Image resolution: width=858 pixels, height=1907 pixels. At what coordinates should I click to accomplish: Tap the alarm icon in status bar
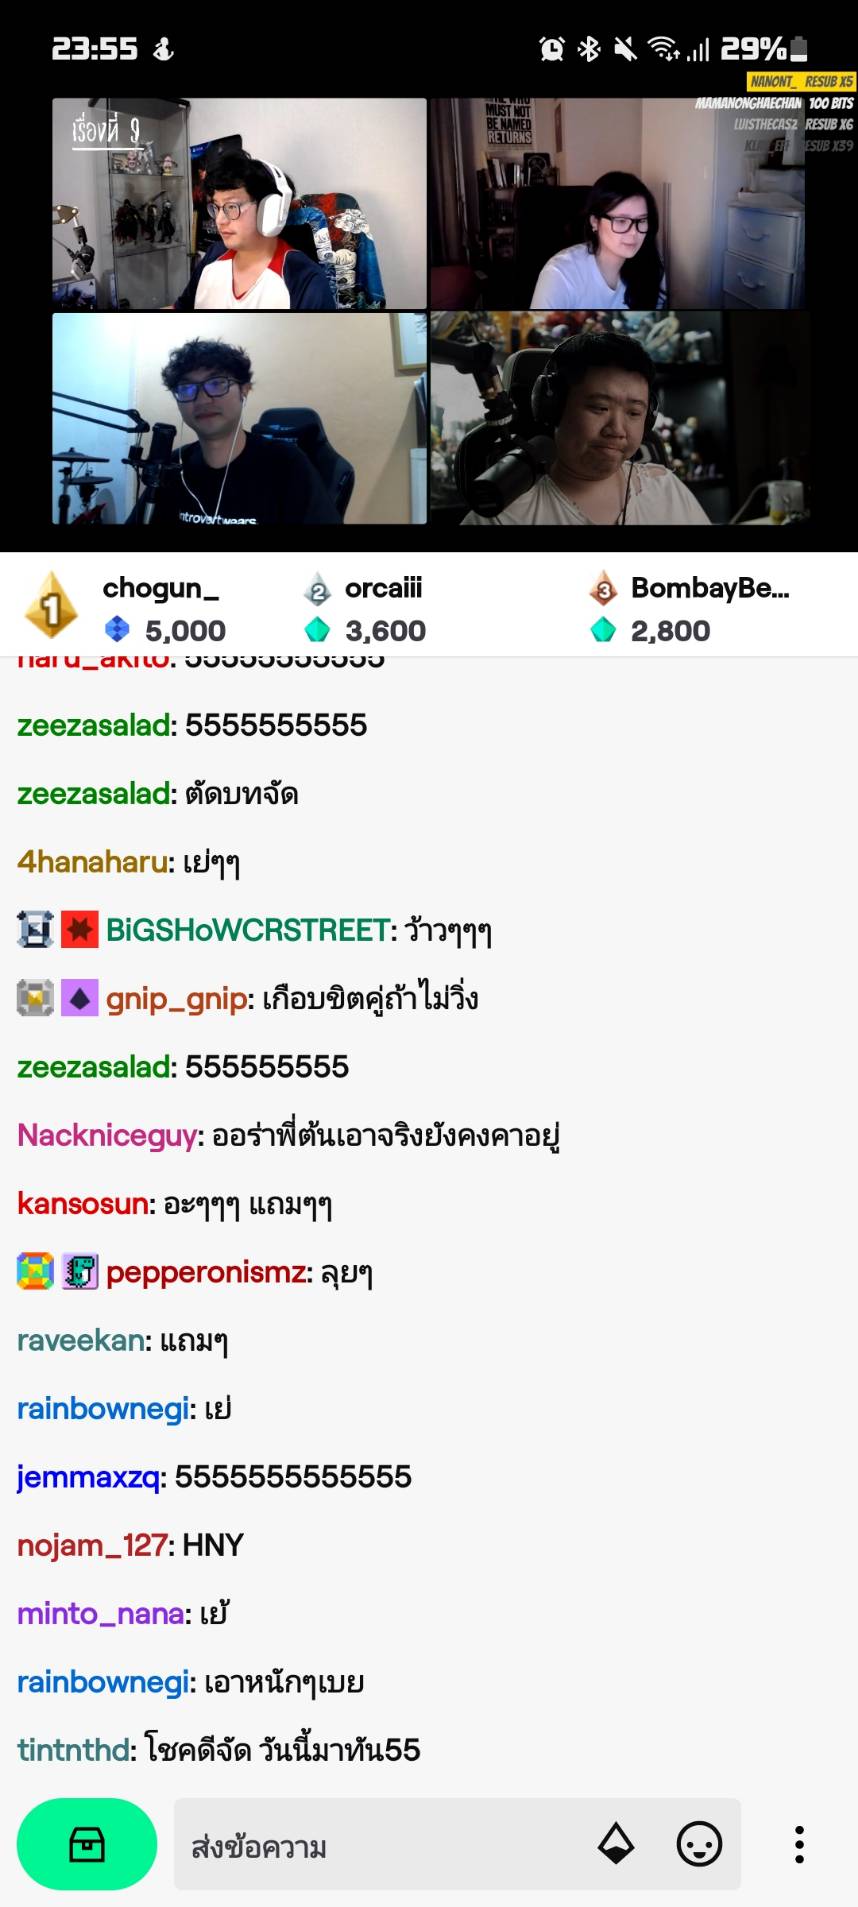(551, 48)
